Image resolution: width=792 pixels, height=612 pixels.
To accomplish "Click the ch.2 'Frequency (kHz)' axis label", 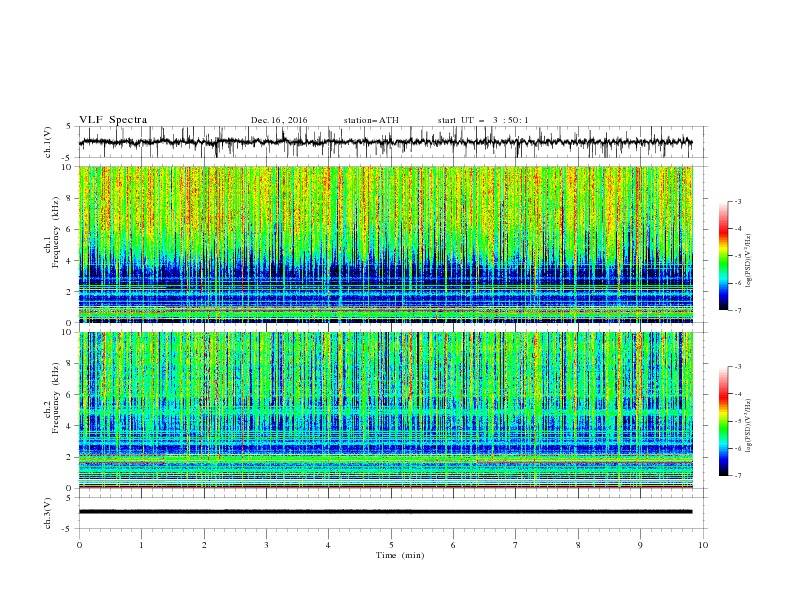I will click(x=55, y=397).
